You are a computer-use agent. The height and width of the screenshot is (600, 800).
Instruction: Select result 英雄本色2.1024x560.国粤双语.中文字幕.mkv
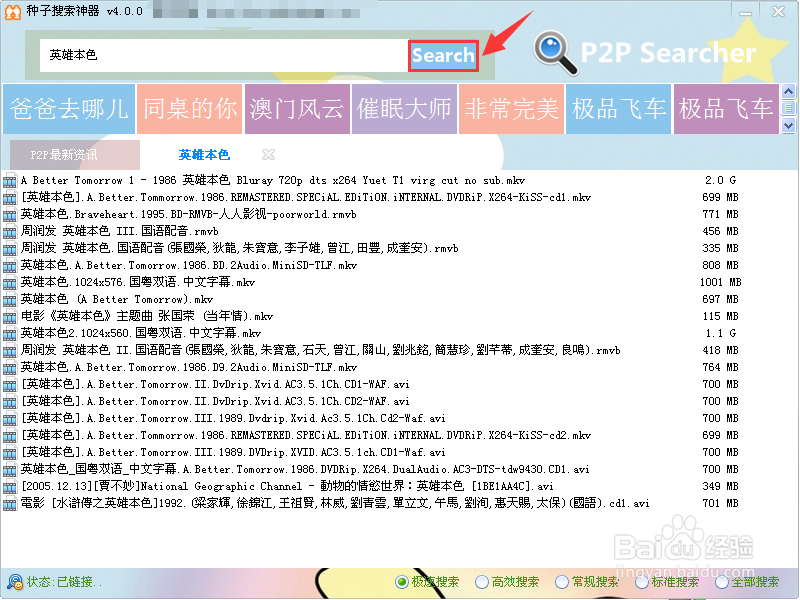pyautogui.click(x=141, y=333)
